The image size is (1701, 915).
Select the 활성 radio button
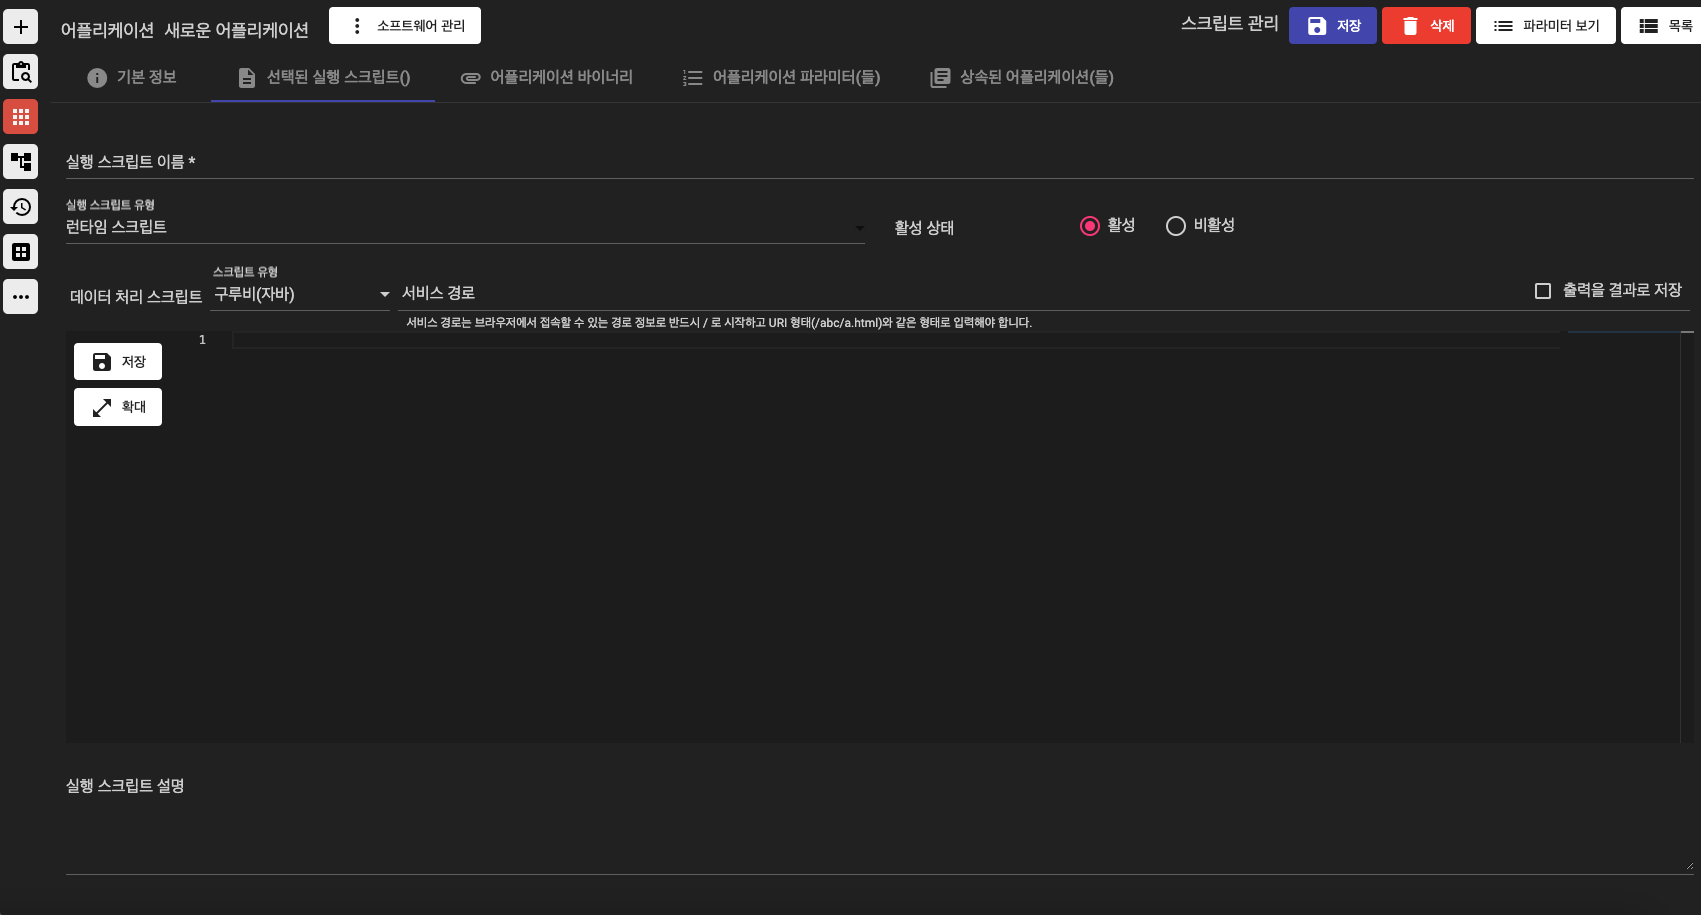point(1090,225)
